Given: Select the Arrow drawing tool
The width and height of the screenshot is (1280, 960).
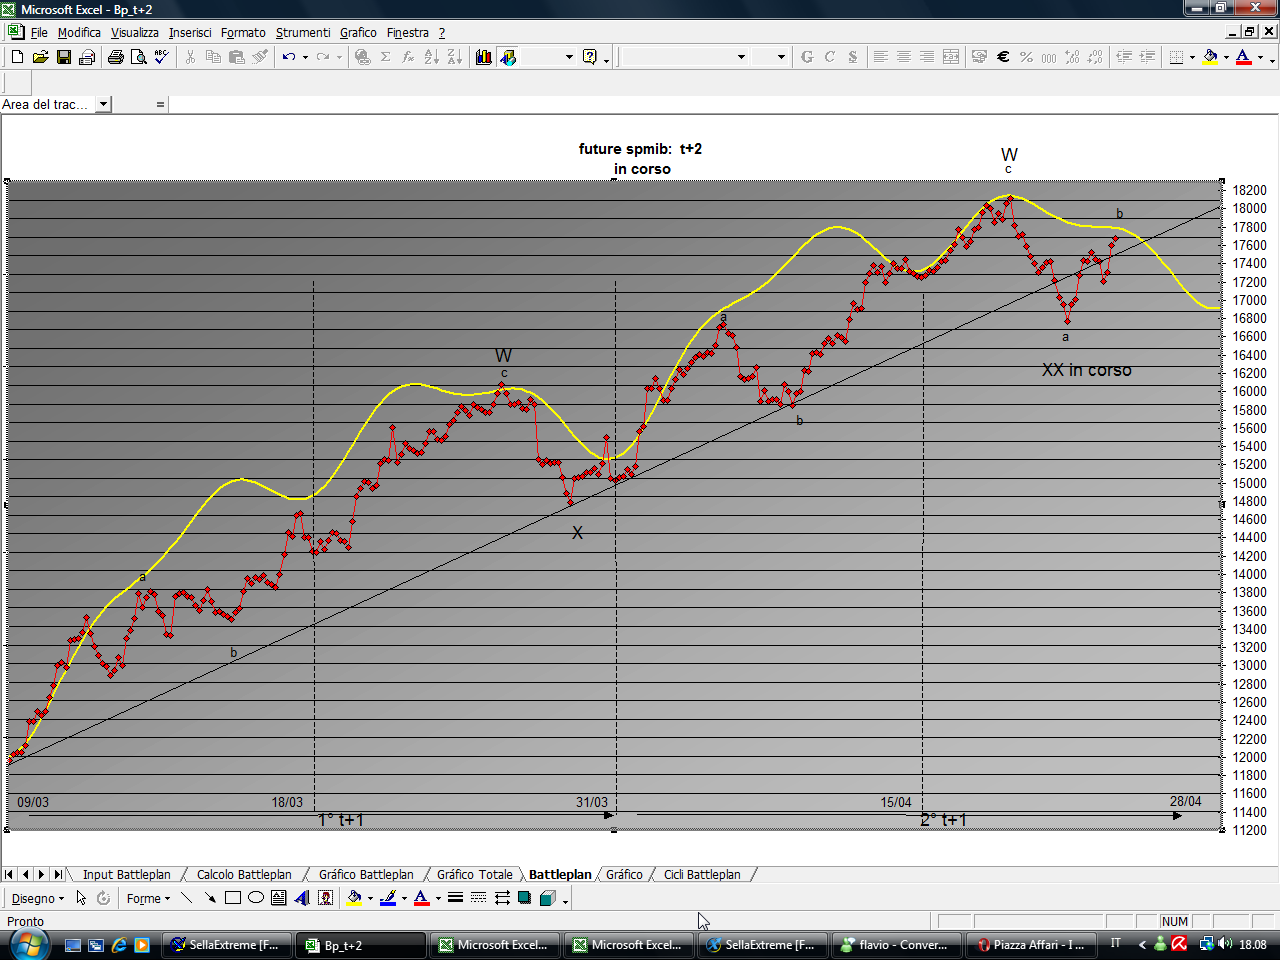Looking at the screenshot, I should pyautogui.click(x=209, y=898).
